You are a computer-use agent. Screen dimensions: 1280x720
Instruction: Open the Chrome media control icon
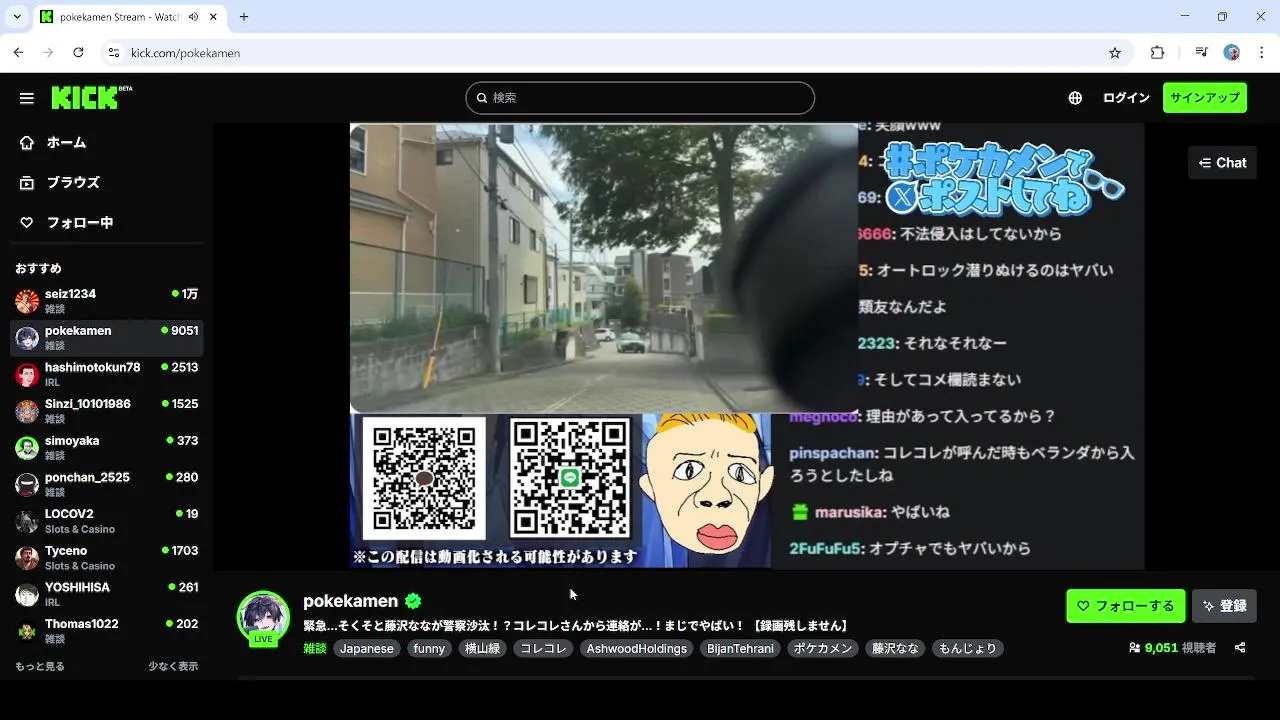[x=1201, y=53]
